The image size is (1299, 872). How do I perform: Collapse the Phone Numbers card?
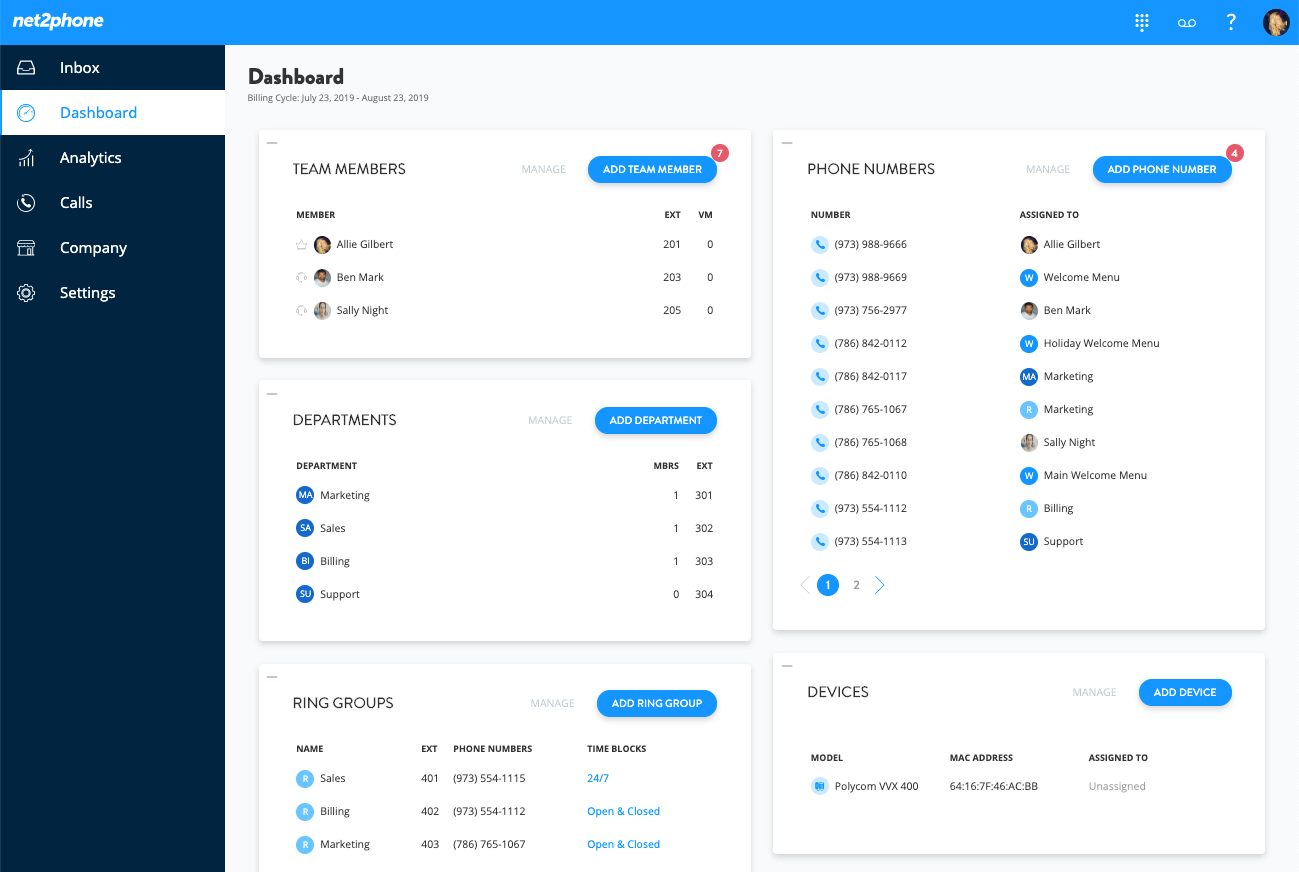pos(786,143)
